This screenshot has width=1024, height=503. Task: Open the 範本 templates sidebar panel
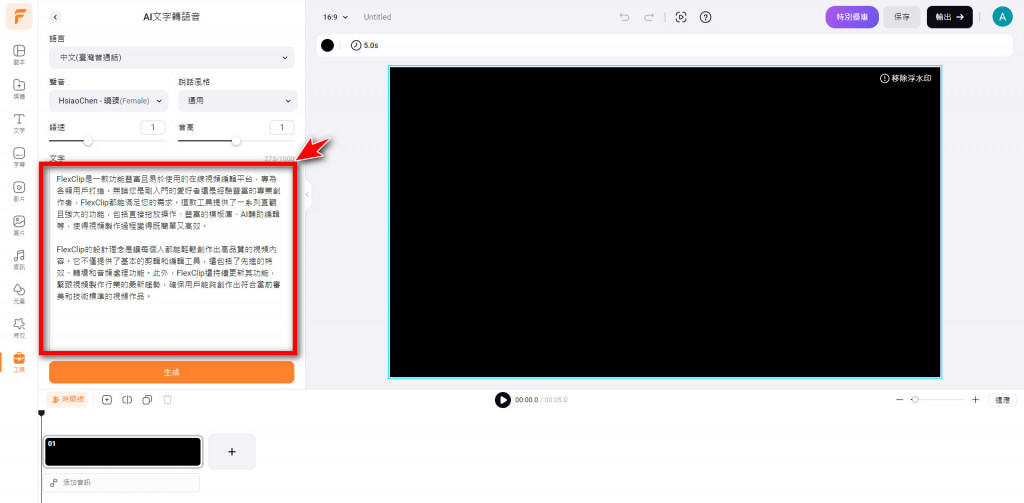(19, 55)
